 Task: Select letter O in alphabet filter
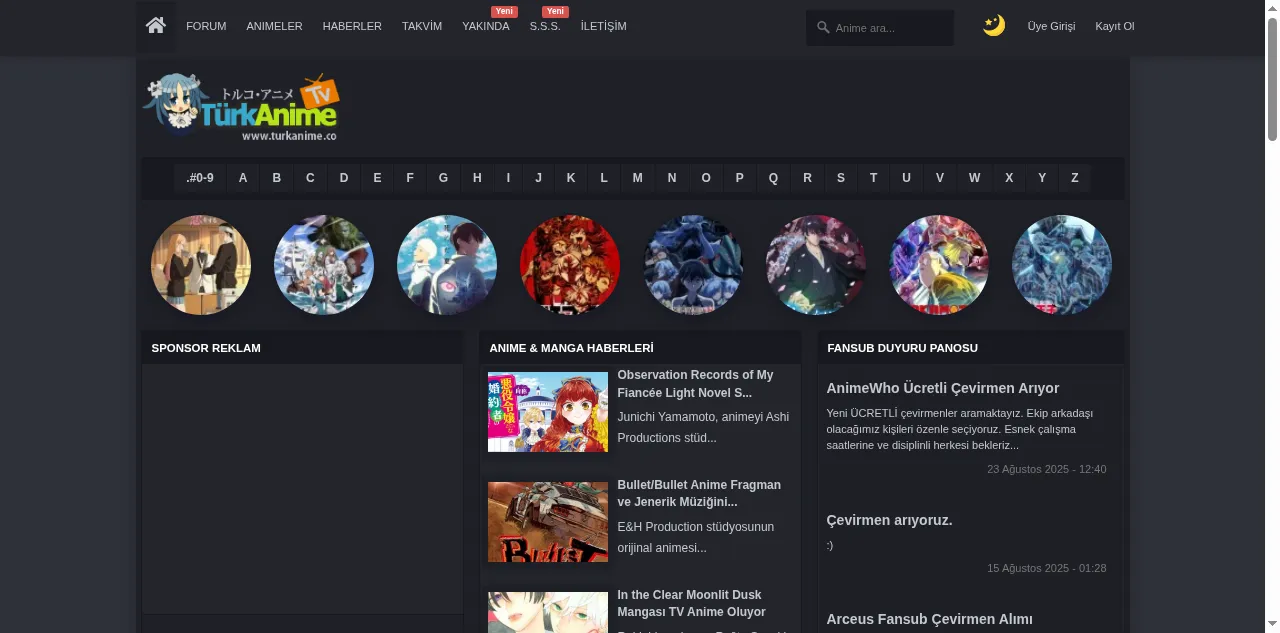click(706, 178)
